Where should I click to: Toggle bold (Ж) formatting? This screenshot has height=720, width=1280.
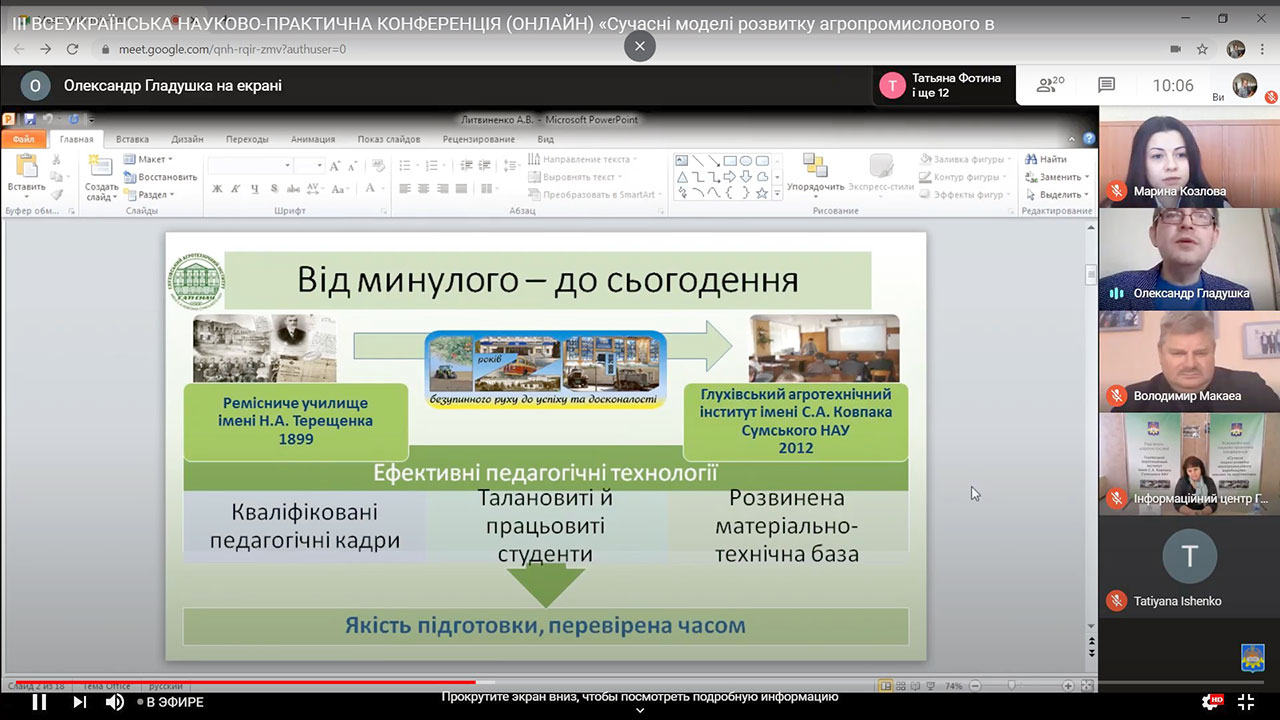[217, 189]
